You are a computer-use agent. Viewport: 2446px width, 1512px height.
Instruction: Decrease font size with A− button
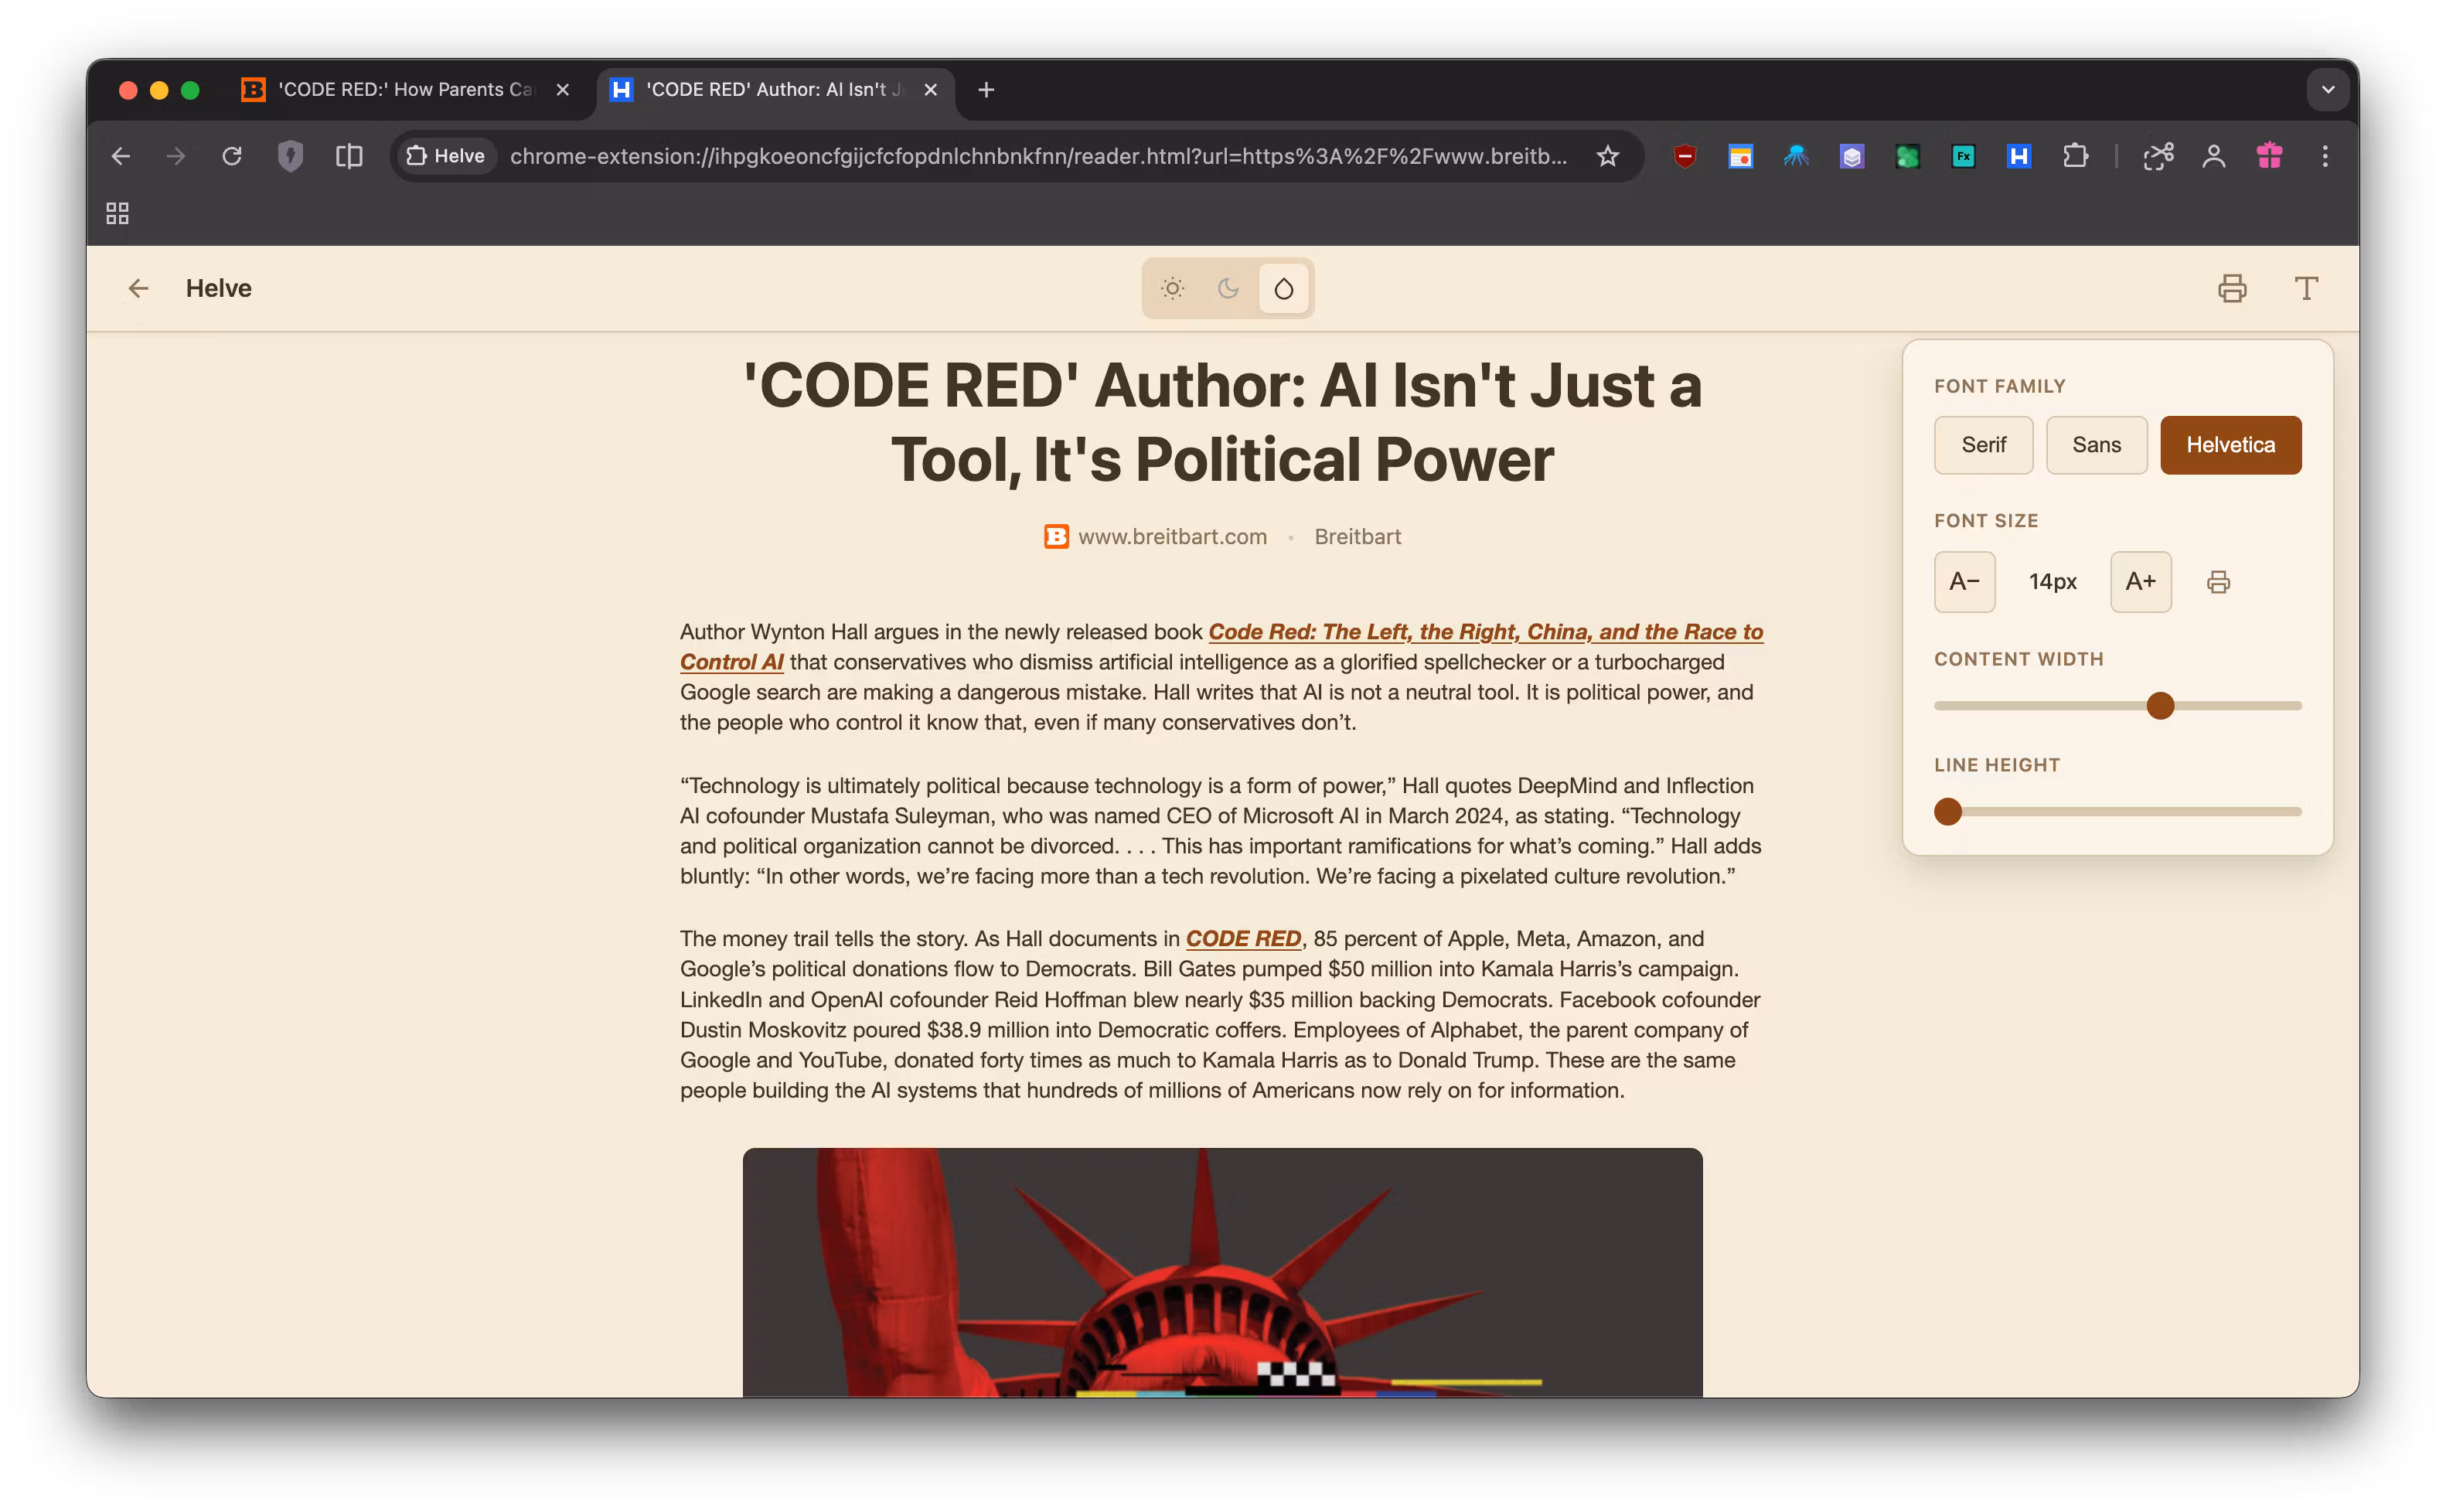point(1964,582)
